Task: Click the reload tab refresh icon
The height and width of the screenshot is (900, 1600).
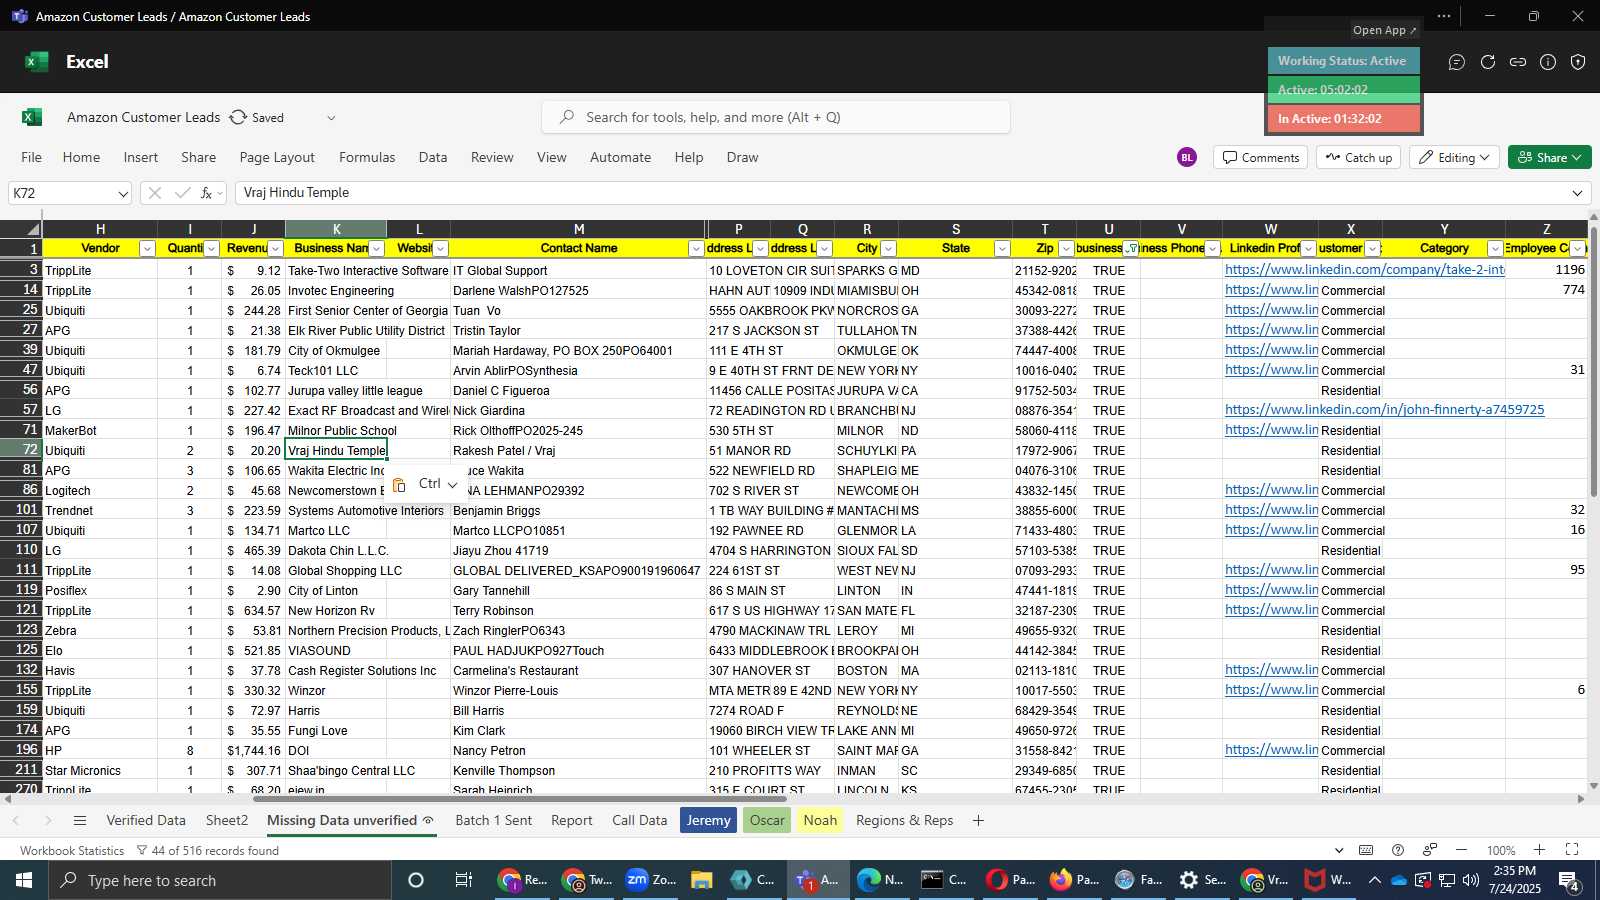Action: (1488, 62)
